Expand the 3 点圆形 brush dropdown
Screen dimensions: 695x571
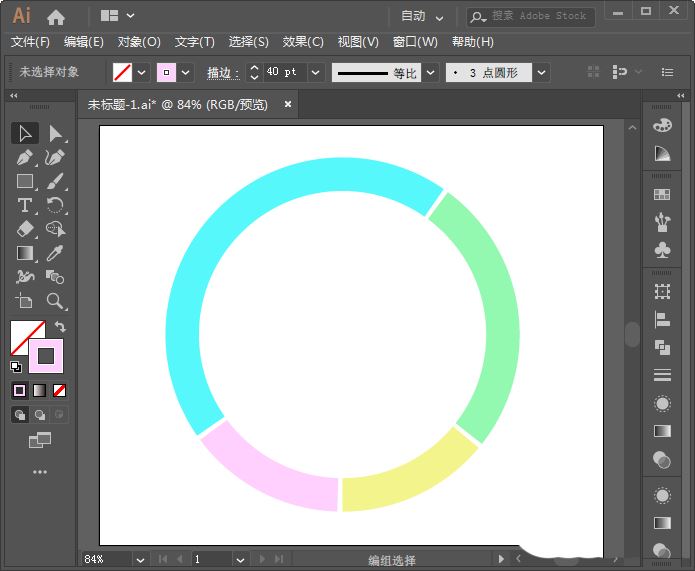[x=541, y=73]
